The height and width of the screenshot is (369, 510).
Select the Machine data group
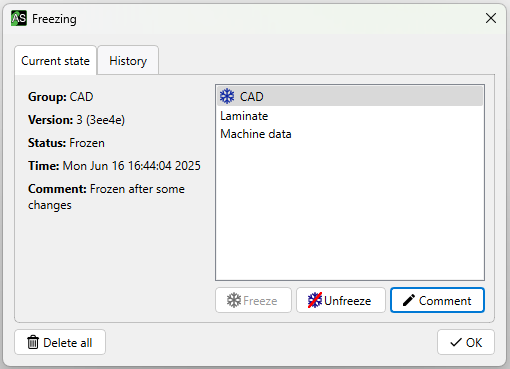(350, 134)
